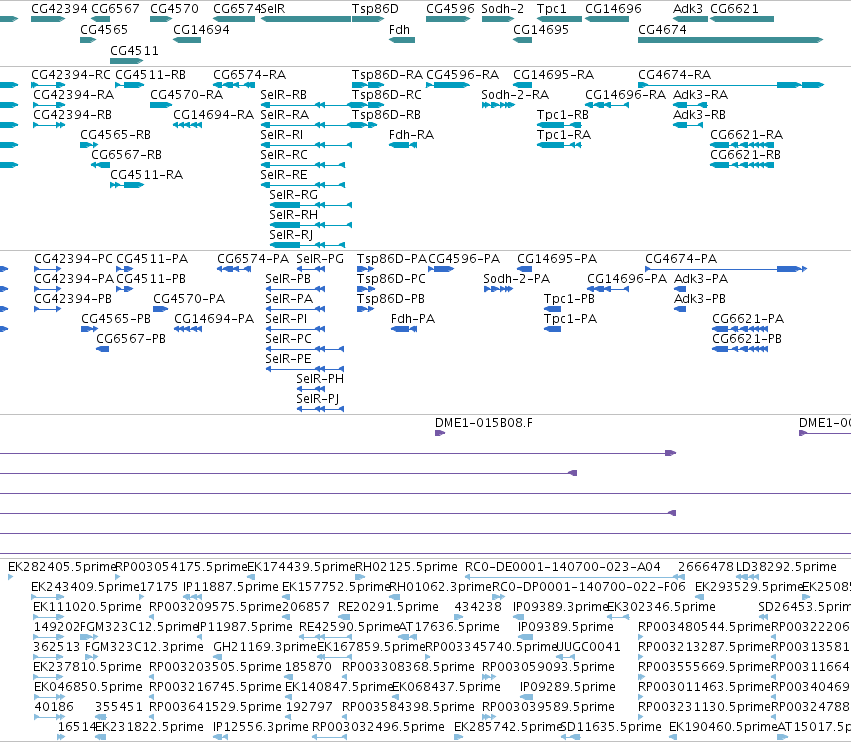The width and height of the screenshot is (851, 742).
Task: Click the CG4511 gene label
Action: click(134, 50)
